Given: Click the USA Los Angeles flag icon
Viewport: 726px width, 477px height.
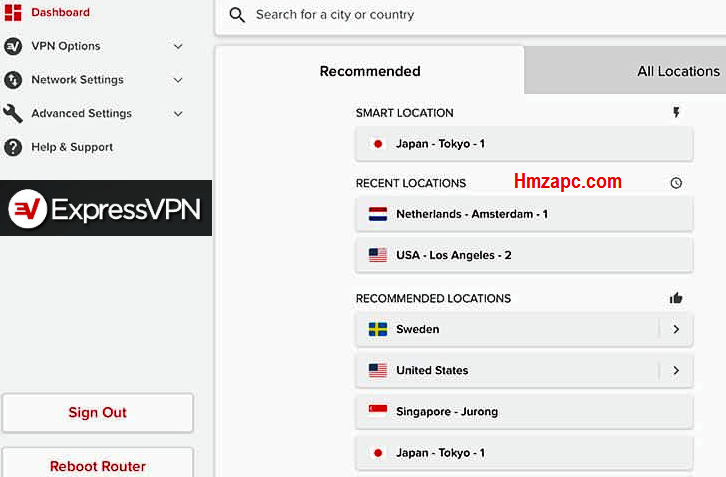Looking at the screenshot, I should click(x=378, y=255).
